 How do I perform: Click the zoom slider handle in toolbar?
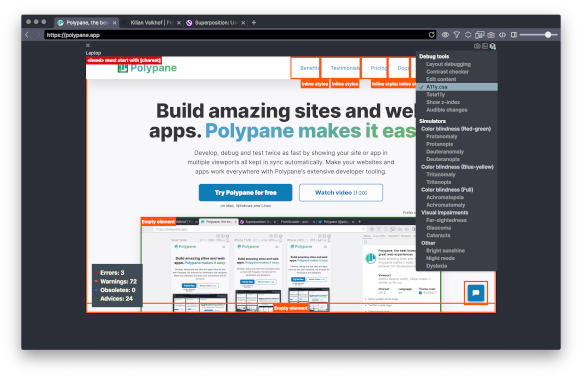(548, 35)
